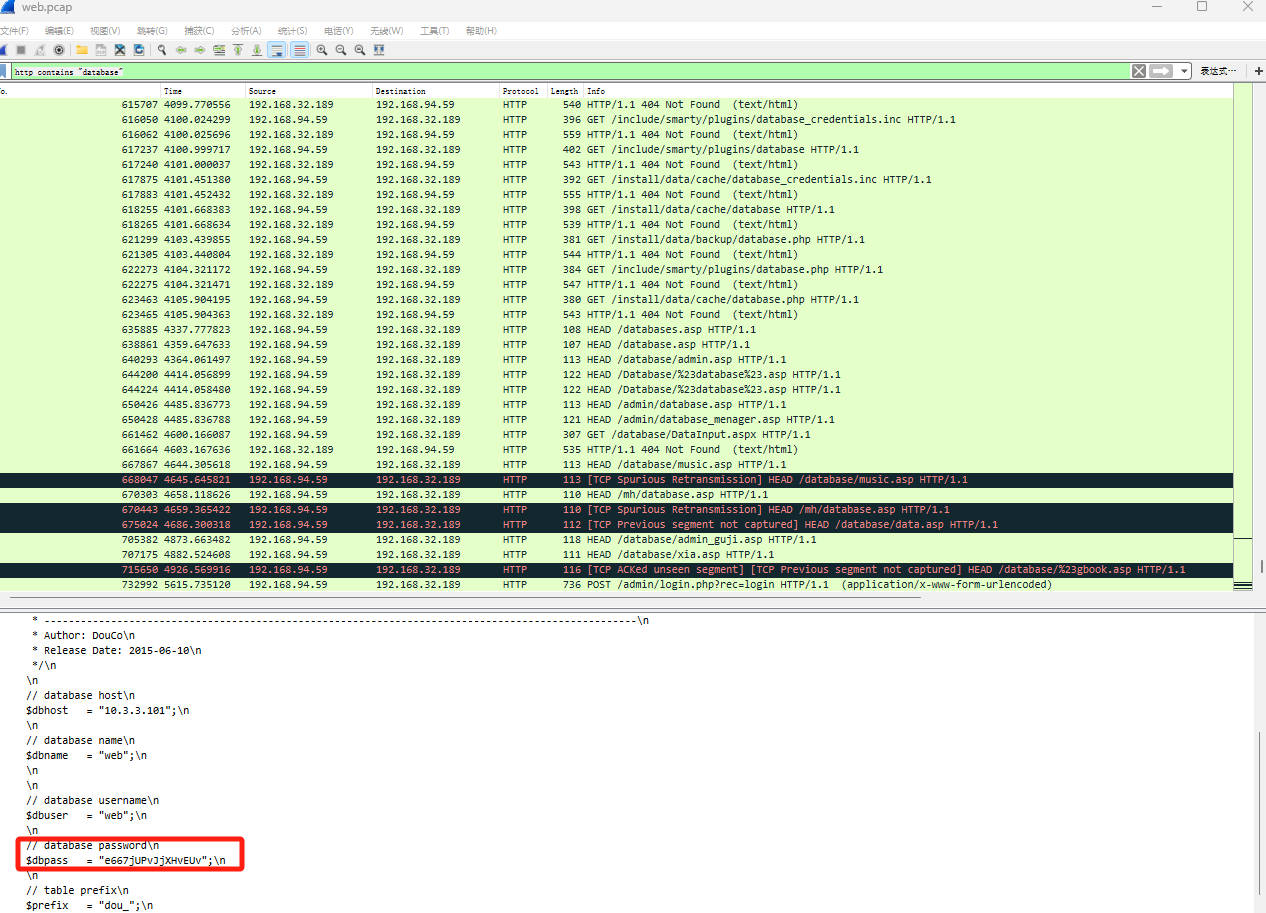Stop the running packet capture
The image size is (1266, 913).
[x=20, y=50]
